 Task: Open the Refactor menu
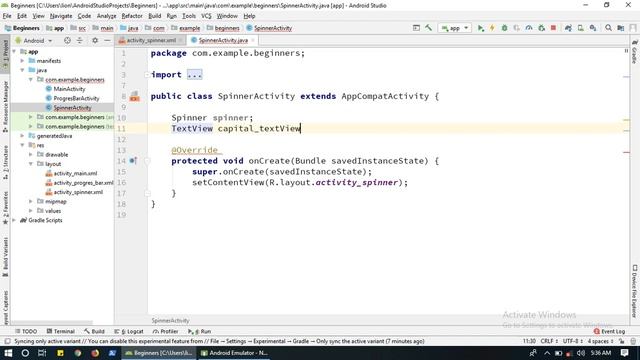click(132, 16)
